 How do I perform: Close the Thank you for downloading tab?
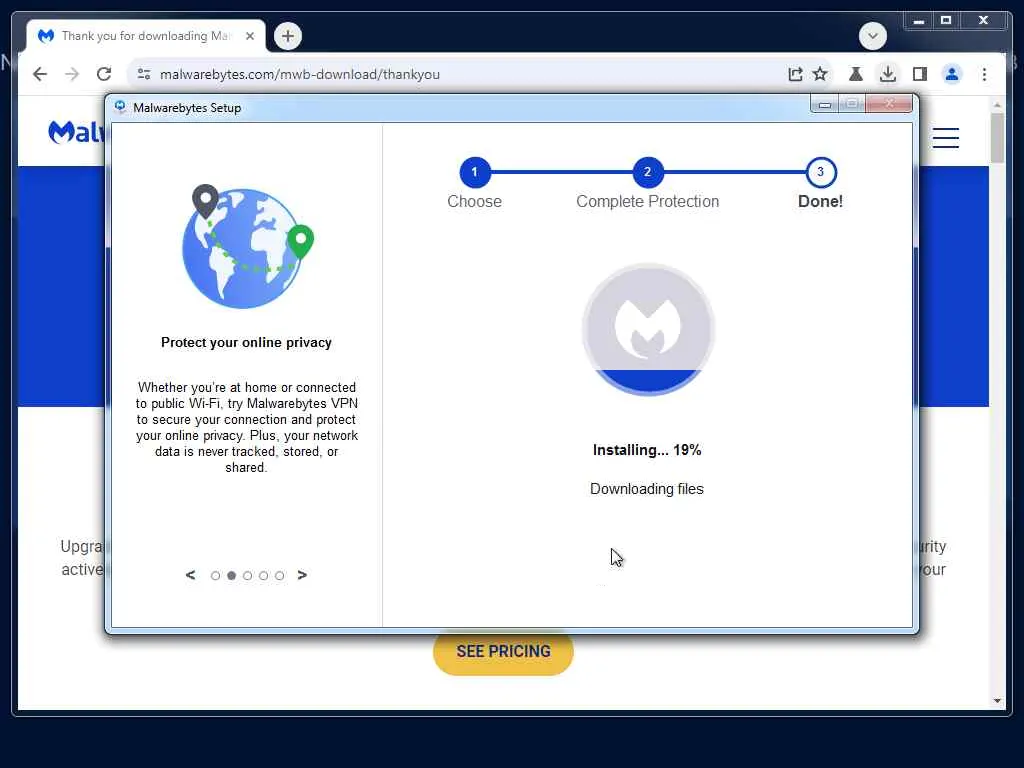[x=249, y=36]
